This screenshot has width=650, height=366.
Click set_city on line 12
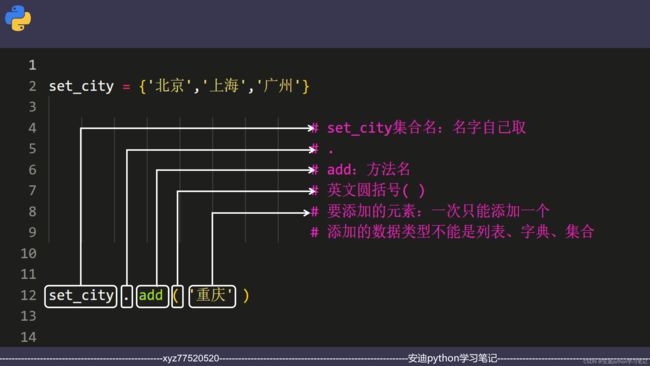coord(81,296)
